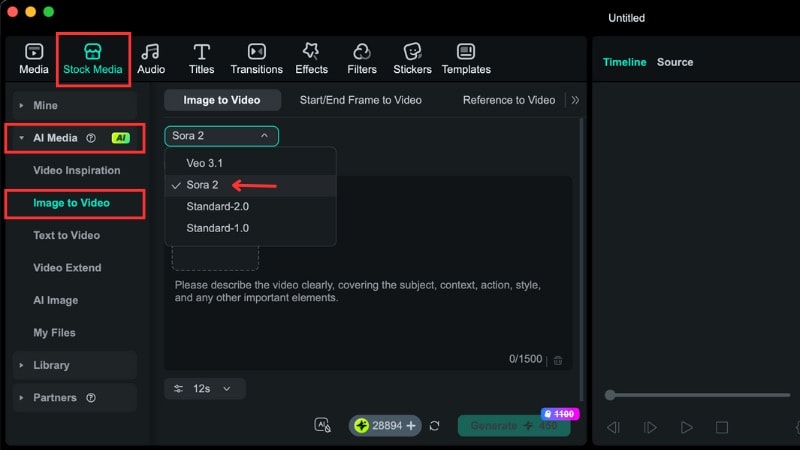Choose Standard-1.0 model from list
The image size is (800, 450).
(x=217, y=228)
